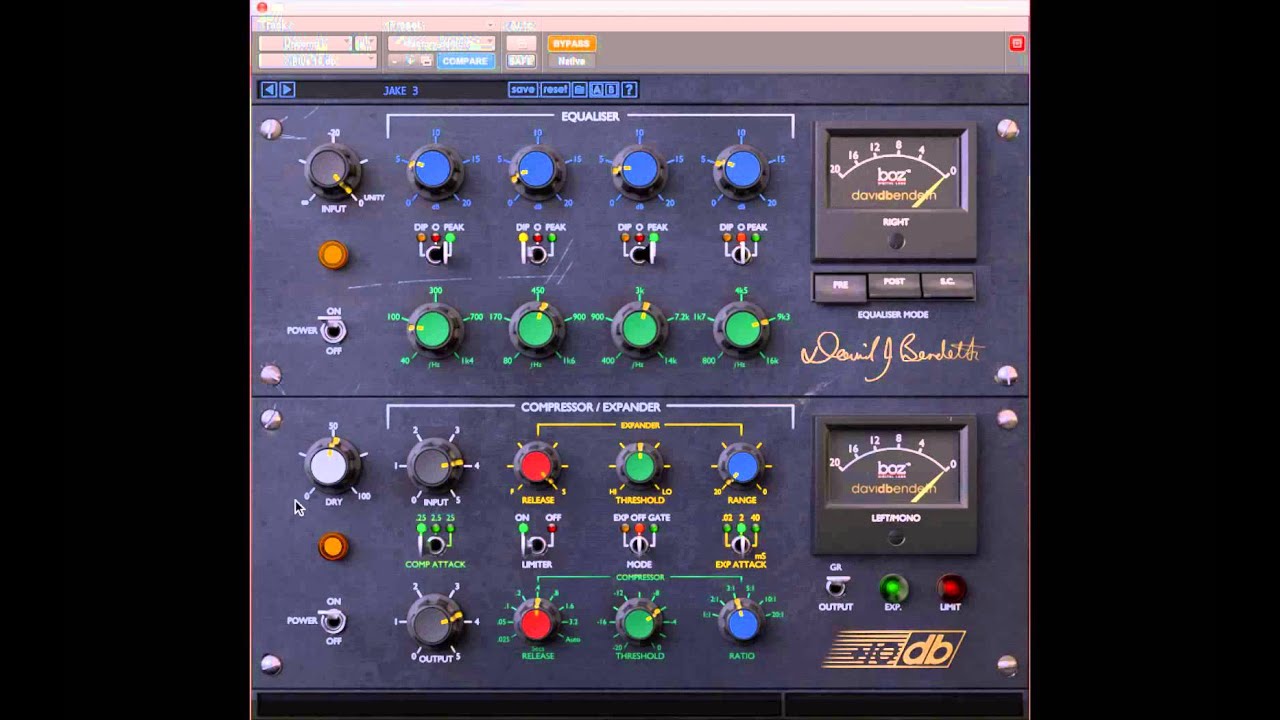
Task: Click the 800–16k Hz green frequency knob
Action: point(742,329)
